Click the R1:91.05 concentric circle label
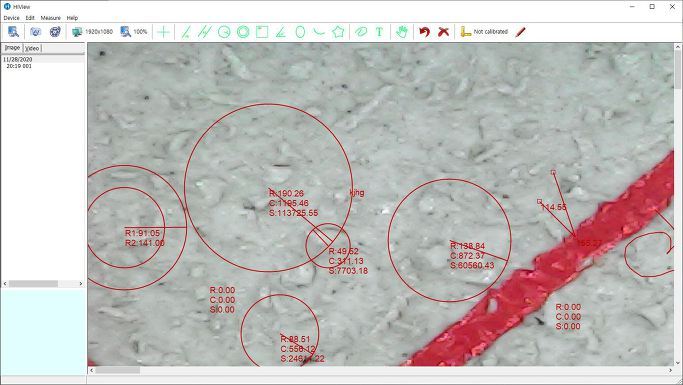The width and height of the screenshot is (683, 385). pos(142,233)
